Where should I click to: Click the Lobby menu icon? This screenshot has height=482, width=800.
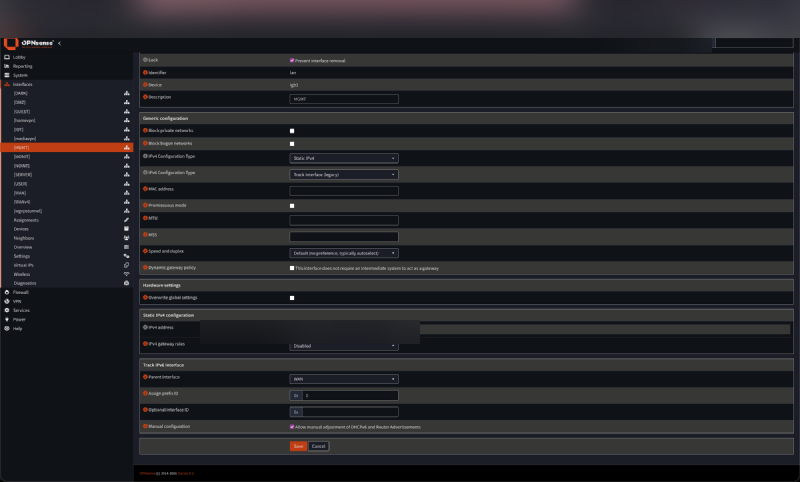coord(7,57)
